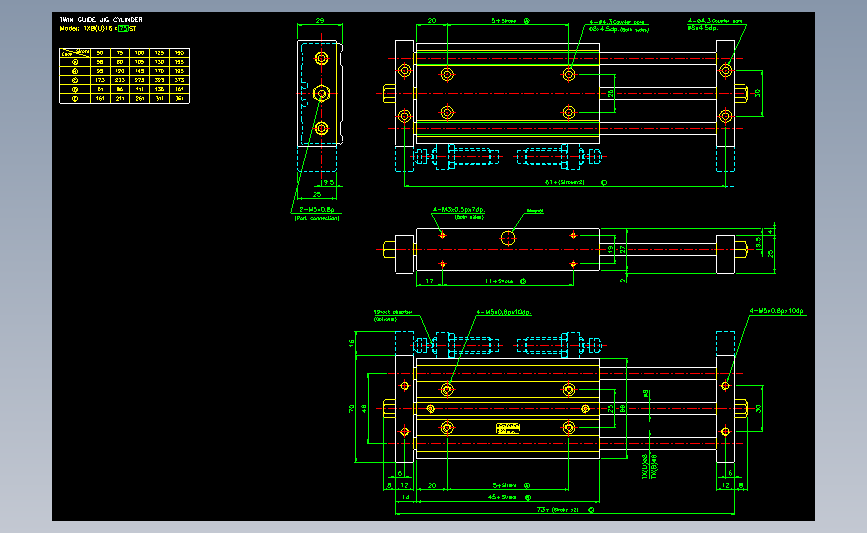Pick the 27 vertical dimension in middle view
This screenshot has height=533, width=867.
(x=623, y=249)
